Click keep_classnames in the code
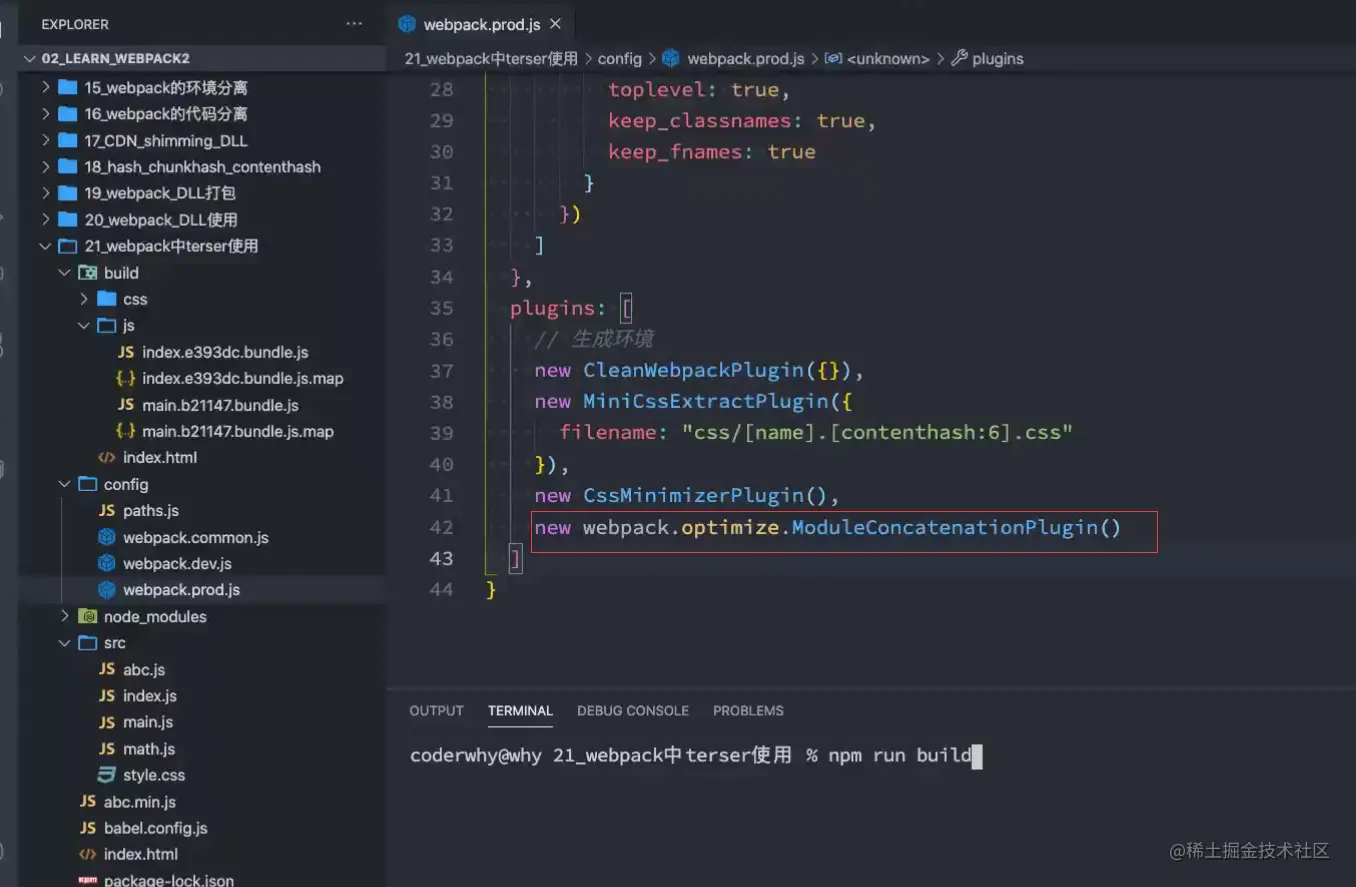 tap(701, 121)
